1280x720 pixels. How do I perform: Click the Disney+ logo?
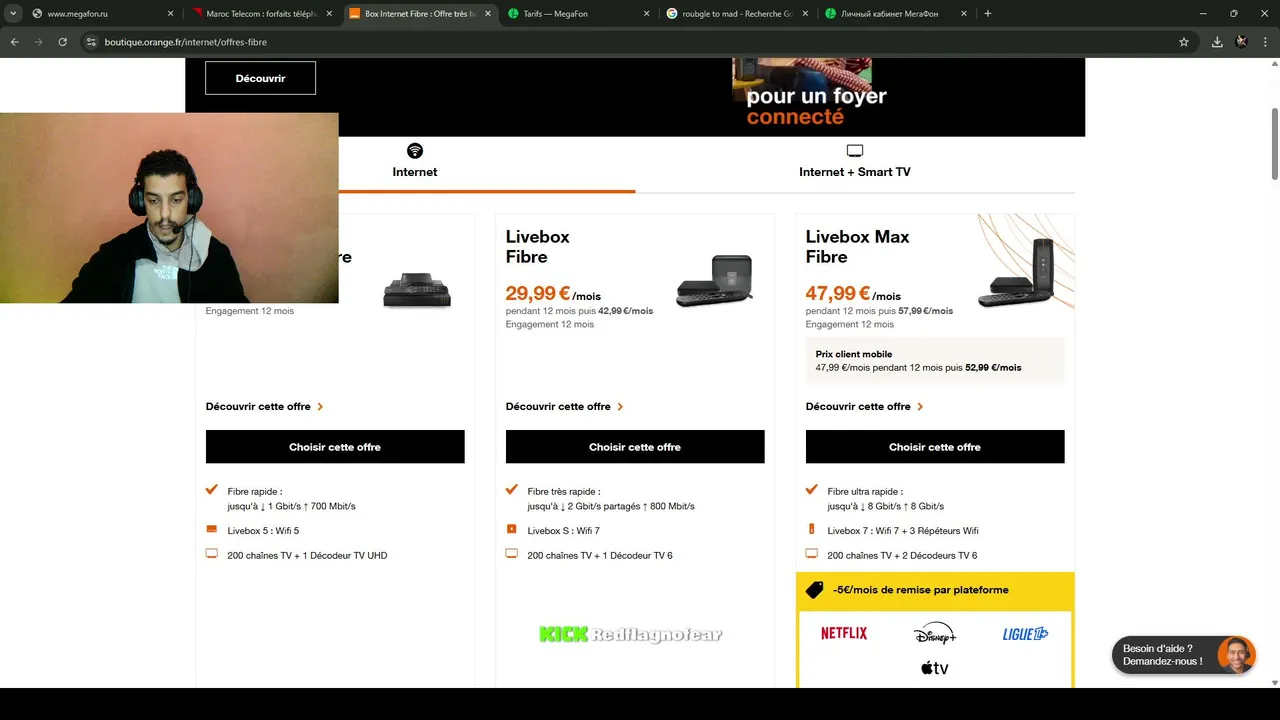click(x=935, y=633)
